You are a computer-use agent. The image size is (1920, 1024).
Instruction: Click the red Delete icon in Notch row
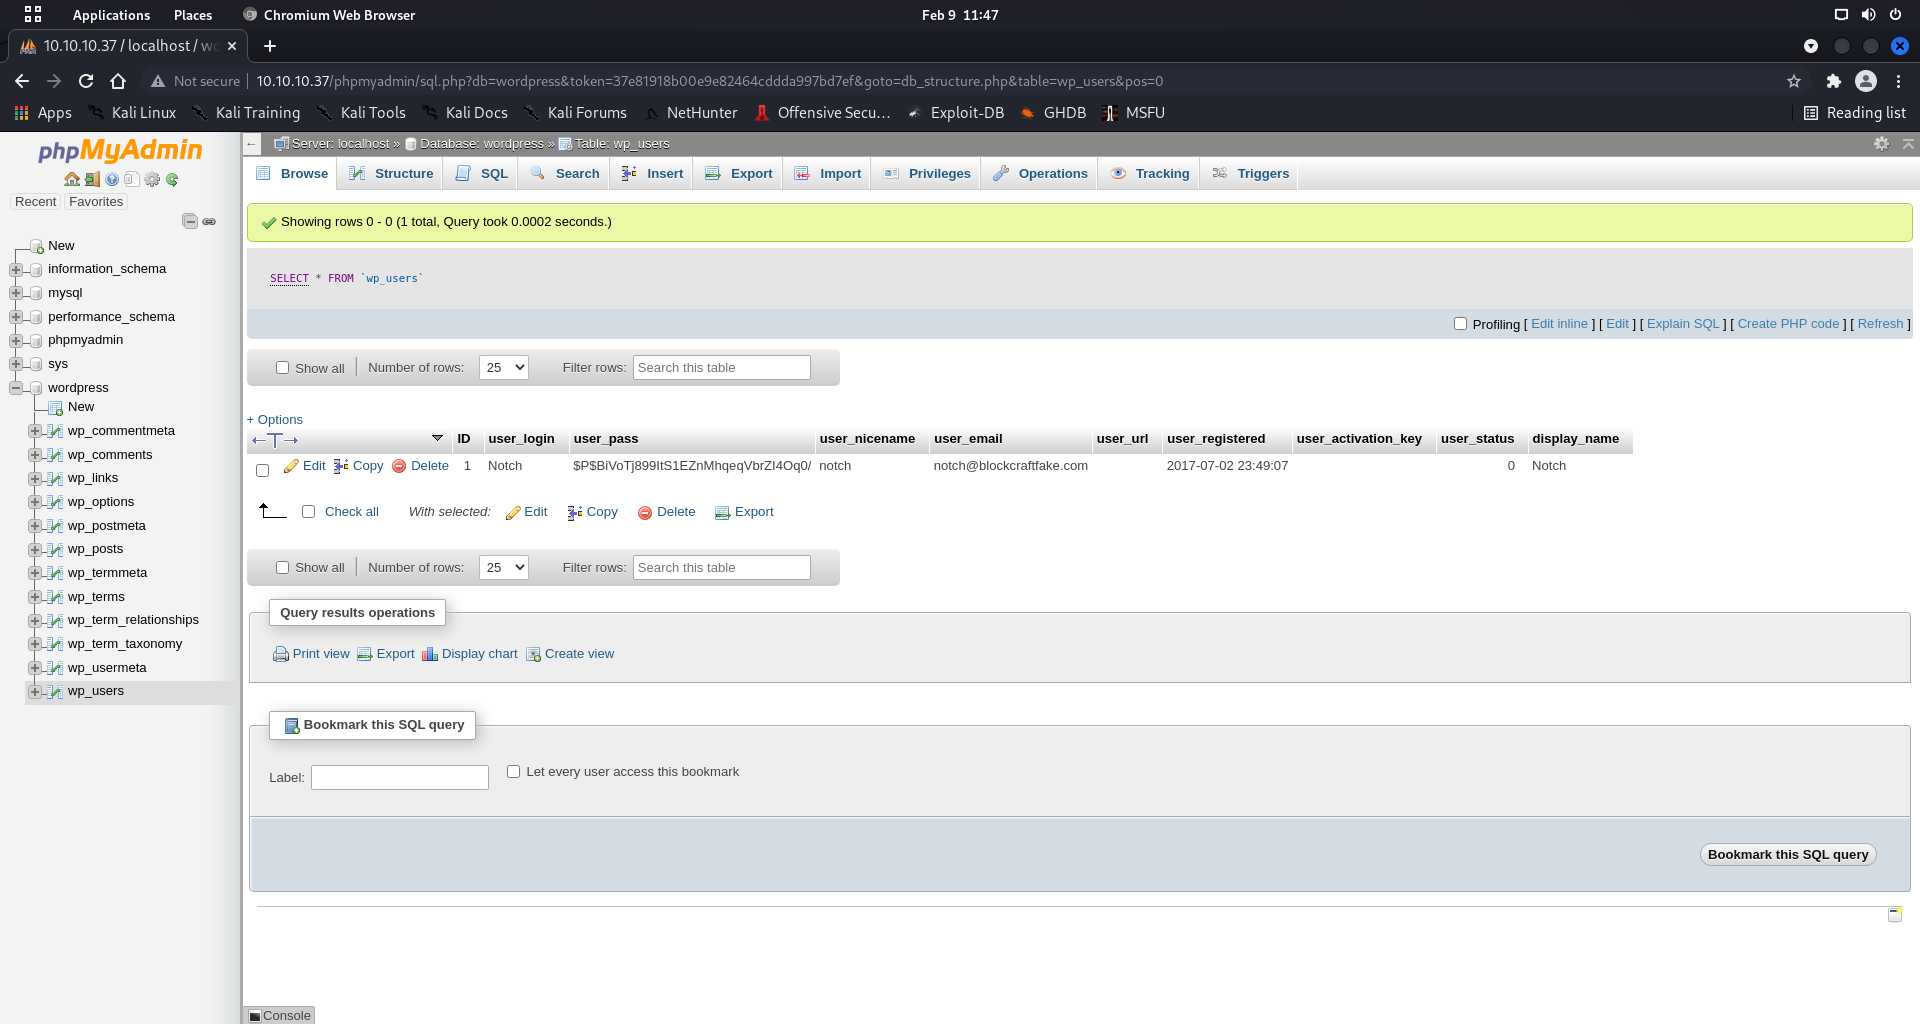pyautogui.click(x=399, y=466)
